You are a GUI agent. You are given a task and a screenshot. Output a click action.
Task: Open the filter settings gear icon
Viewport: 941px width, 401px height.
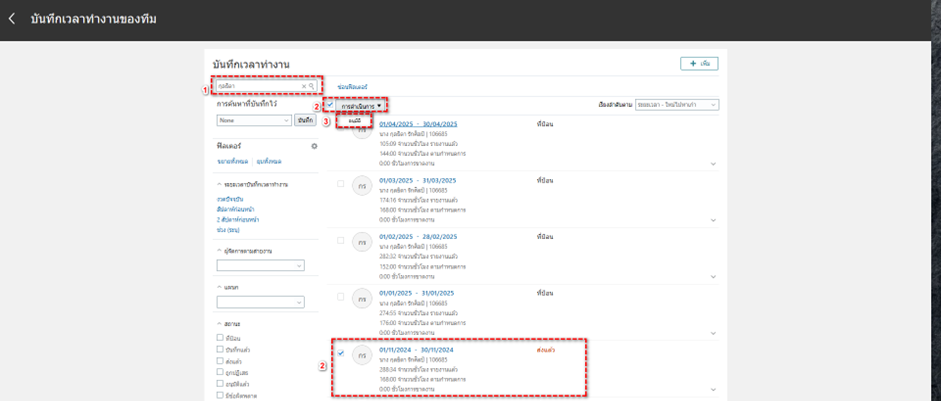tap(314, 146)
